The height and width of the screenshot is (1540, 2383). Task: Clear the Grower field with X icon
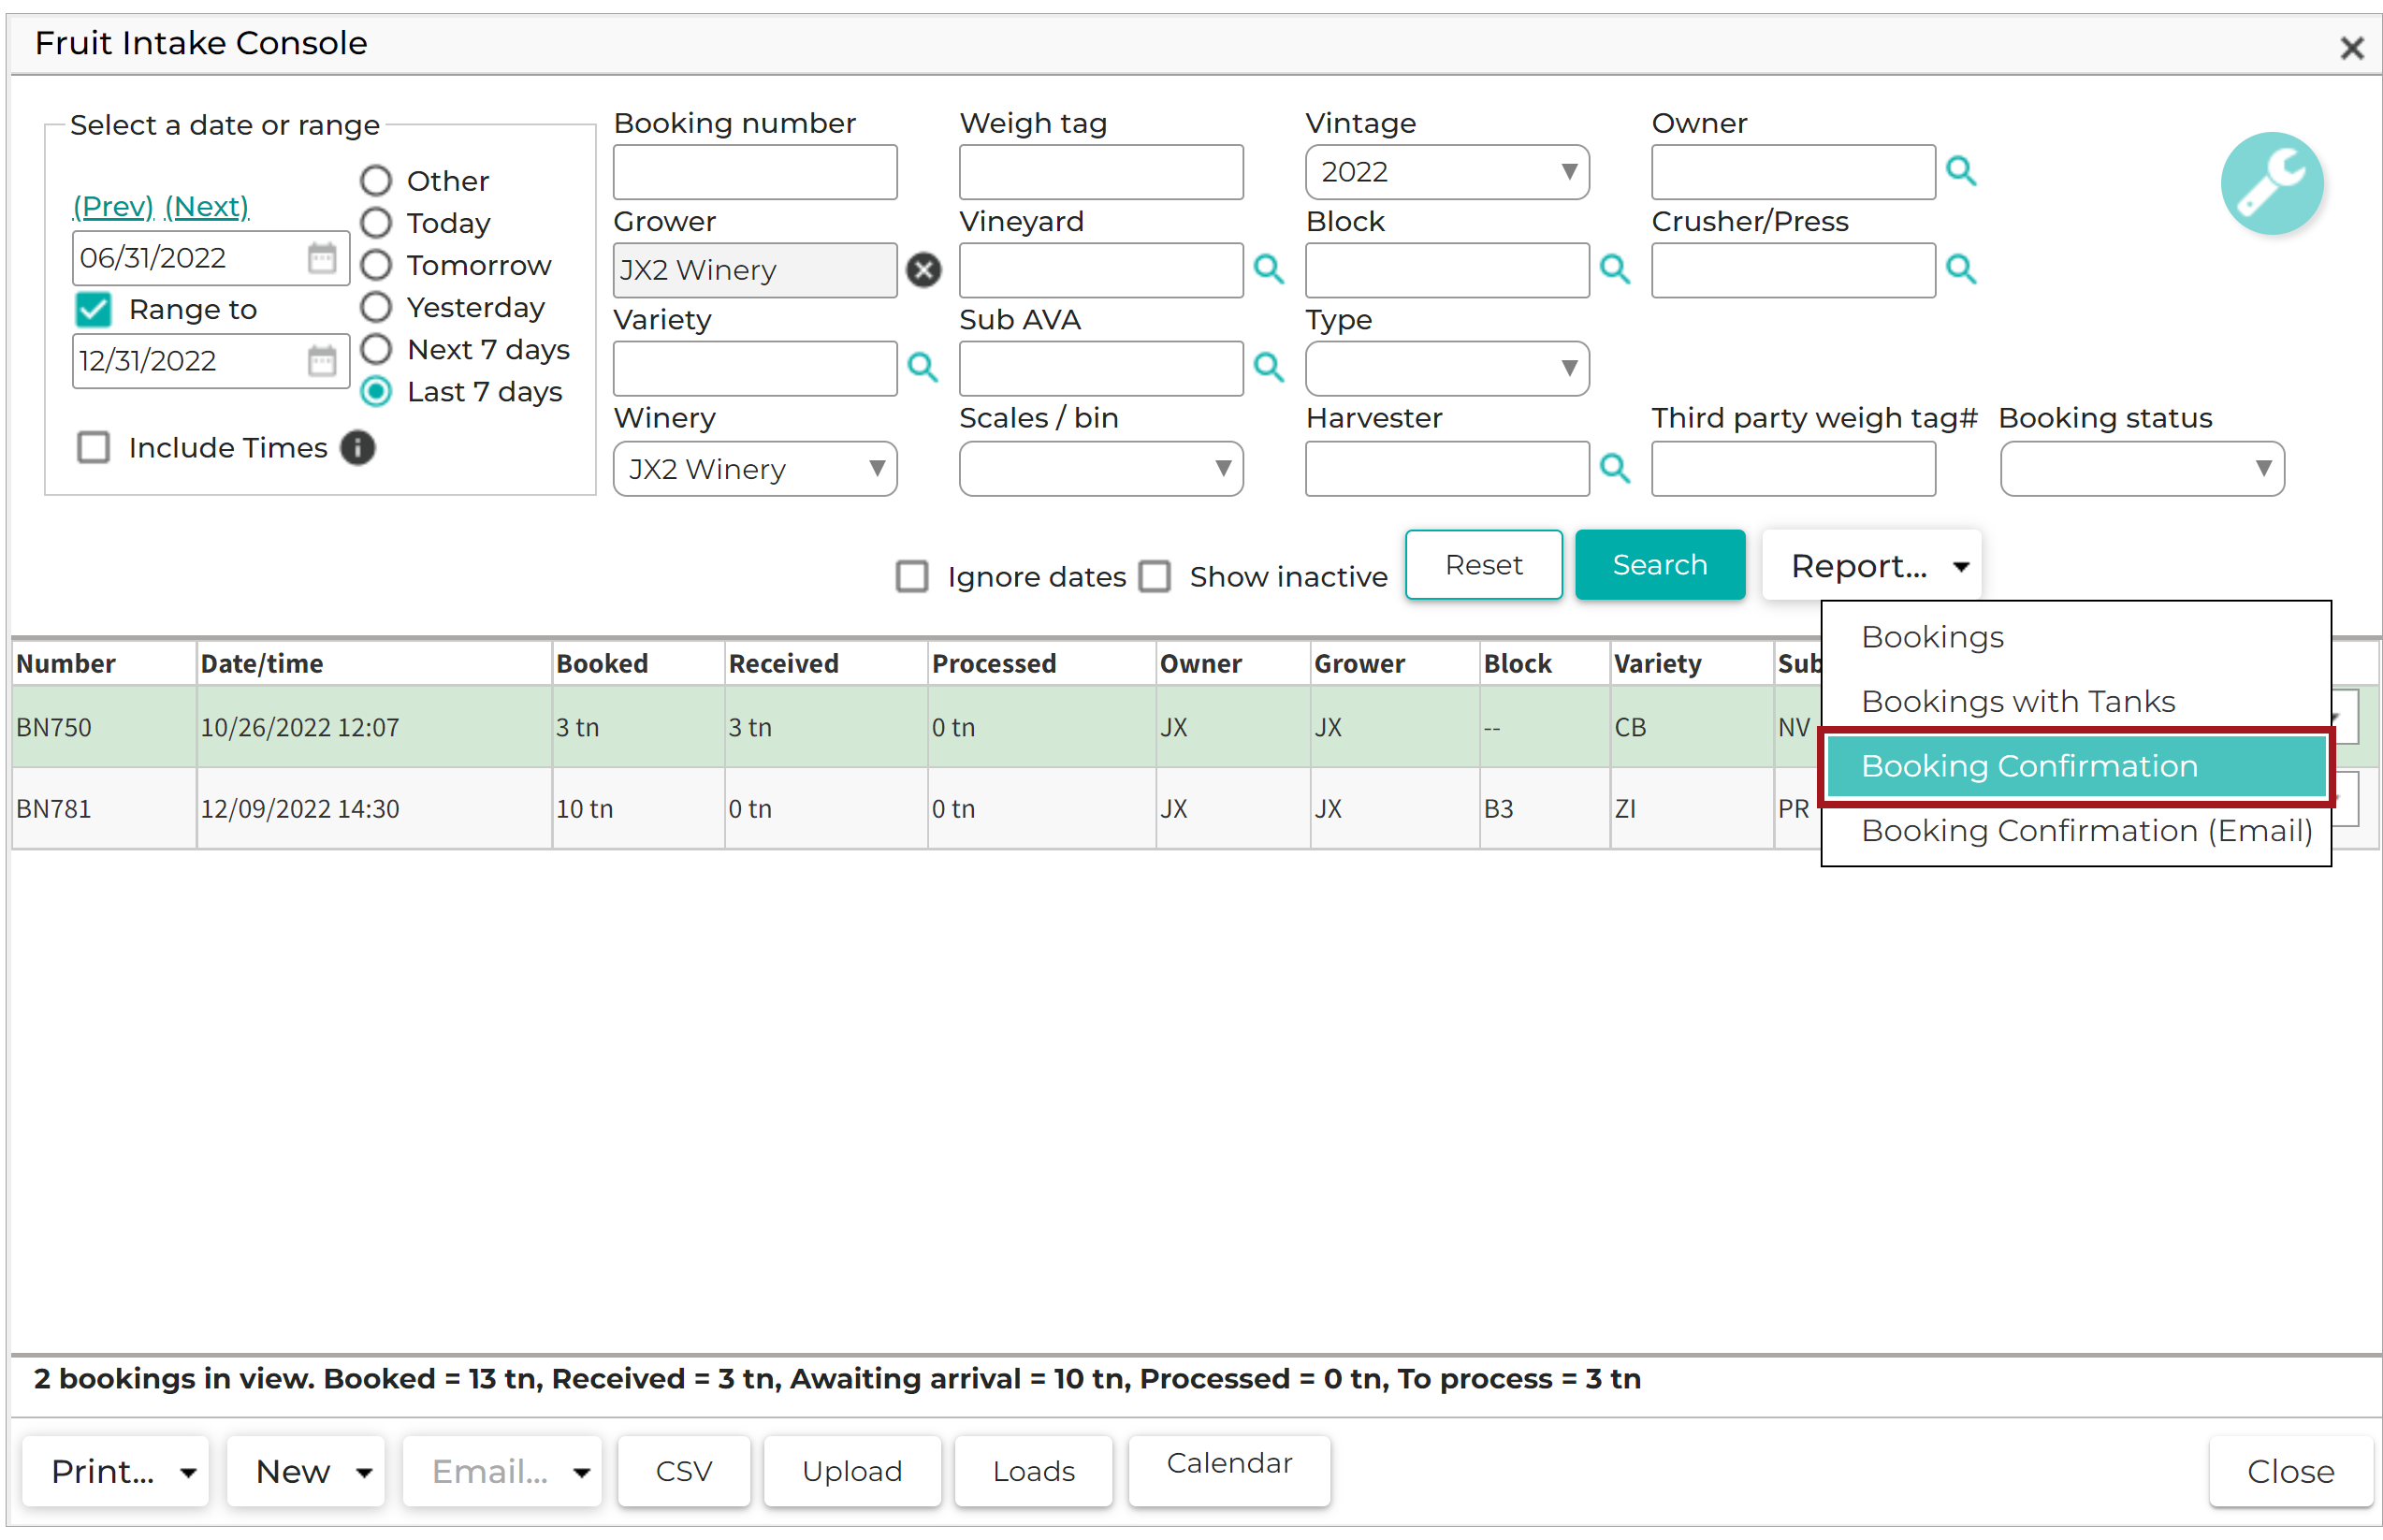click(923, 270)
